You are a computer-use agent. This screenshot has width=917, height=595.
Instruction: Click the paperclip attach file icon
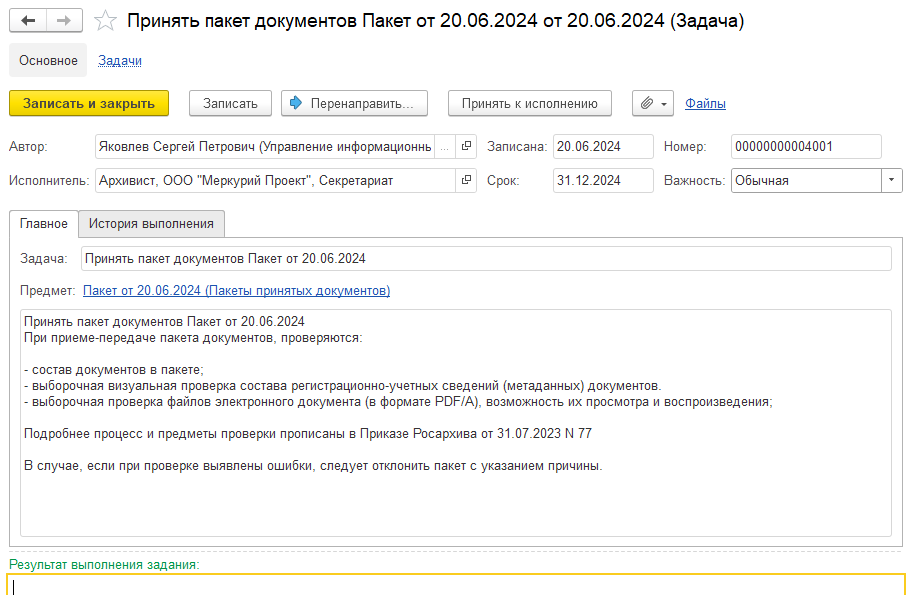coord(646,104)
